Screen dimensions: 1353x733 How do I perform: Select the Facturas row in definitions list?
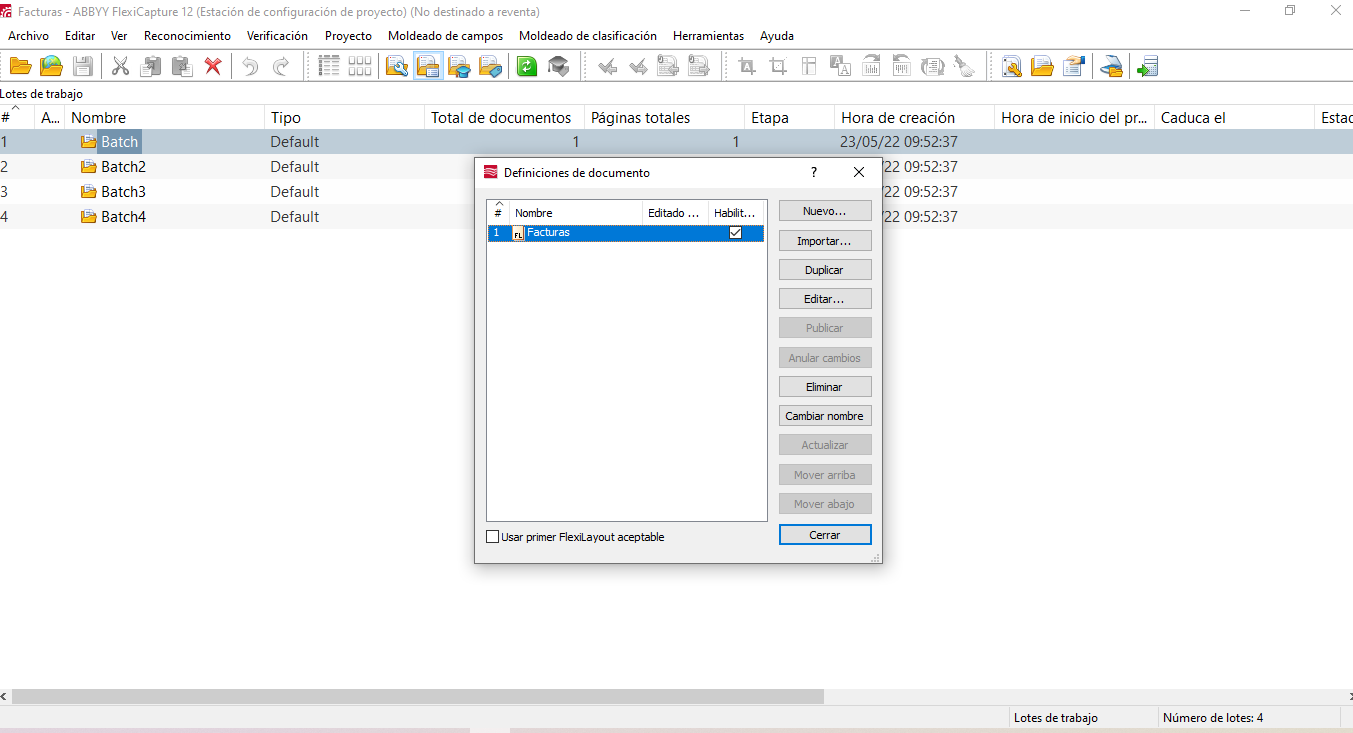point(626,233)
